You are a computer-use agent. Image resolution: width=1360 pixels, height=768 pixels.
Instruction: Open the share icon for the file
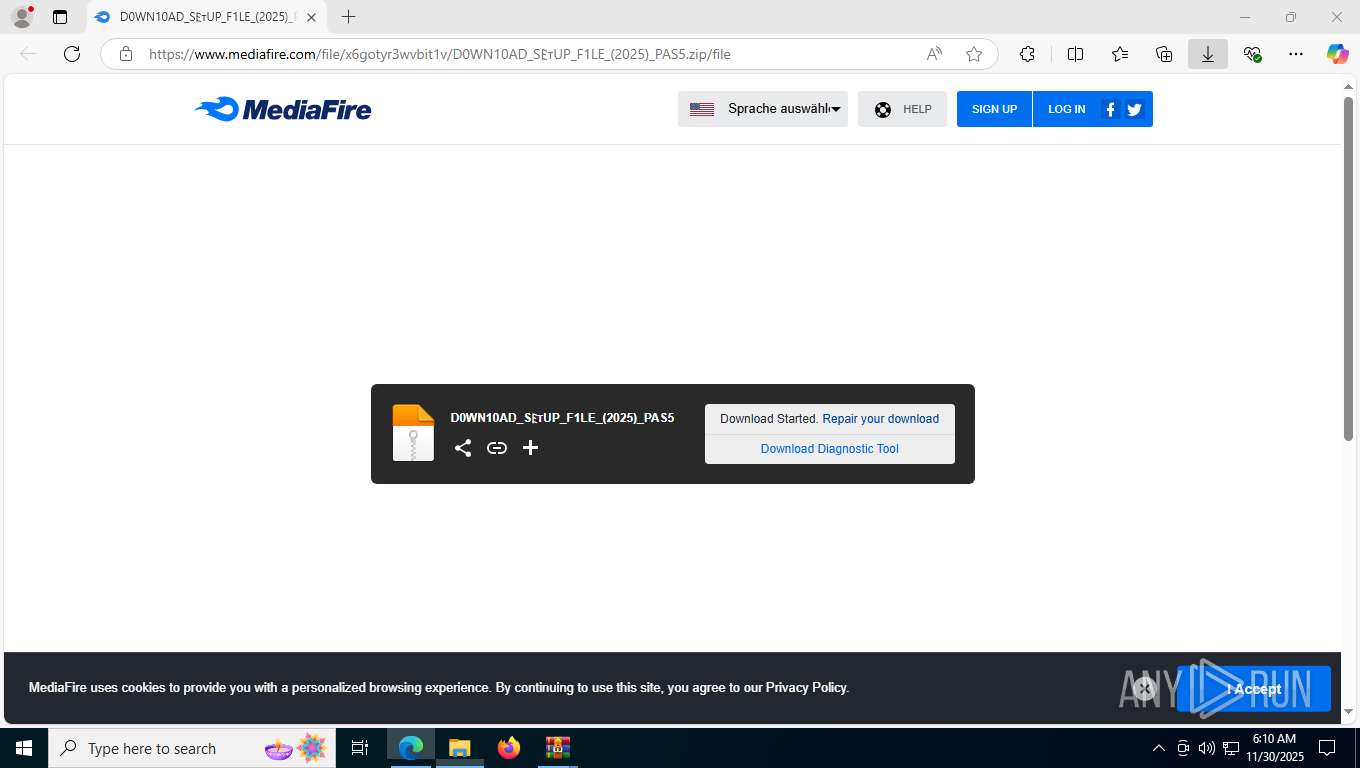click(463, 448)
